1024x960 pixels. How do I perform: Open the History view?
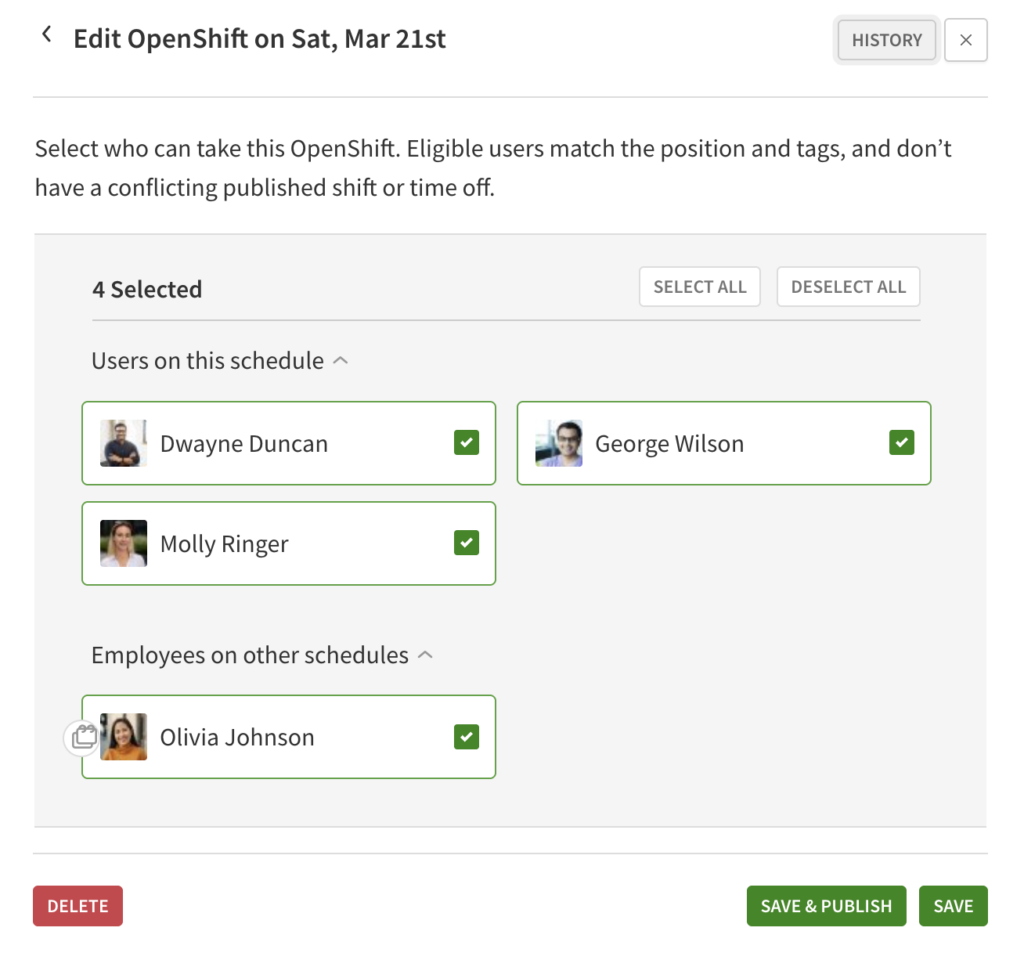pyautogui.click(x=886, y=41)
